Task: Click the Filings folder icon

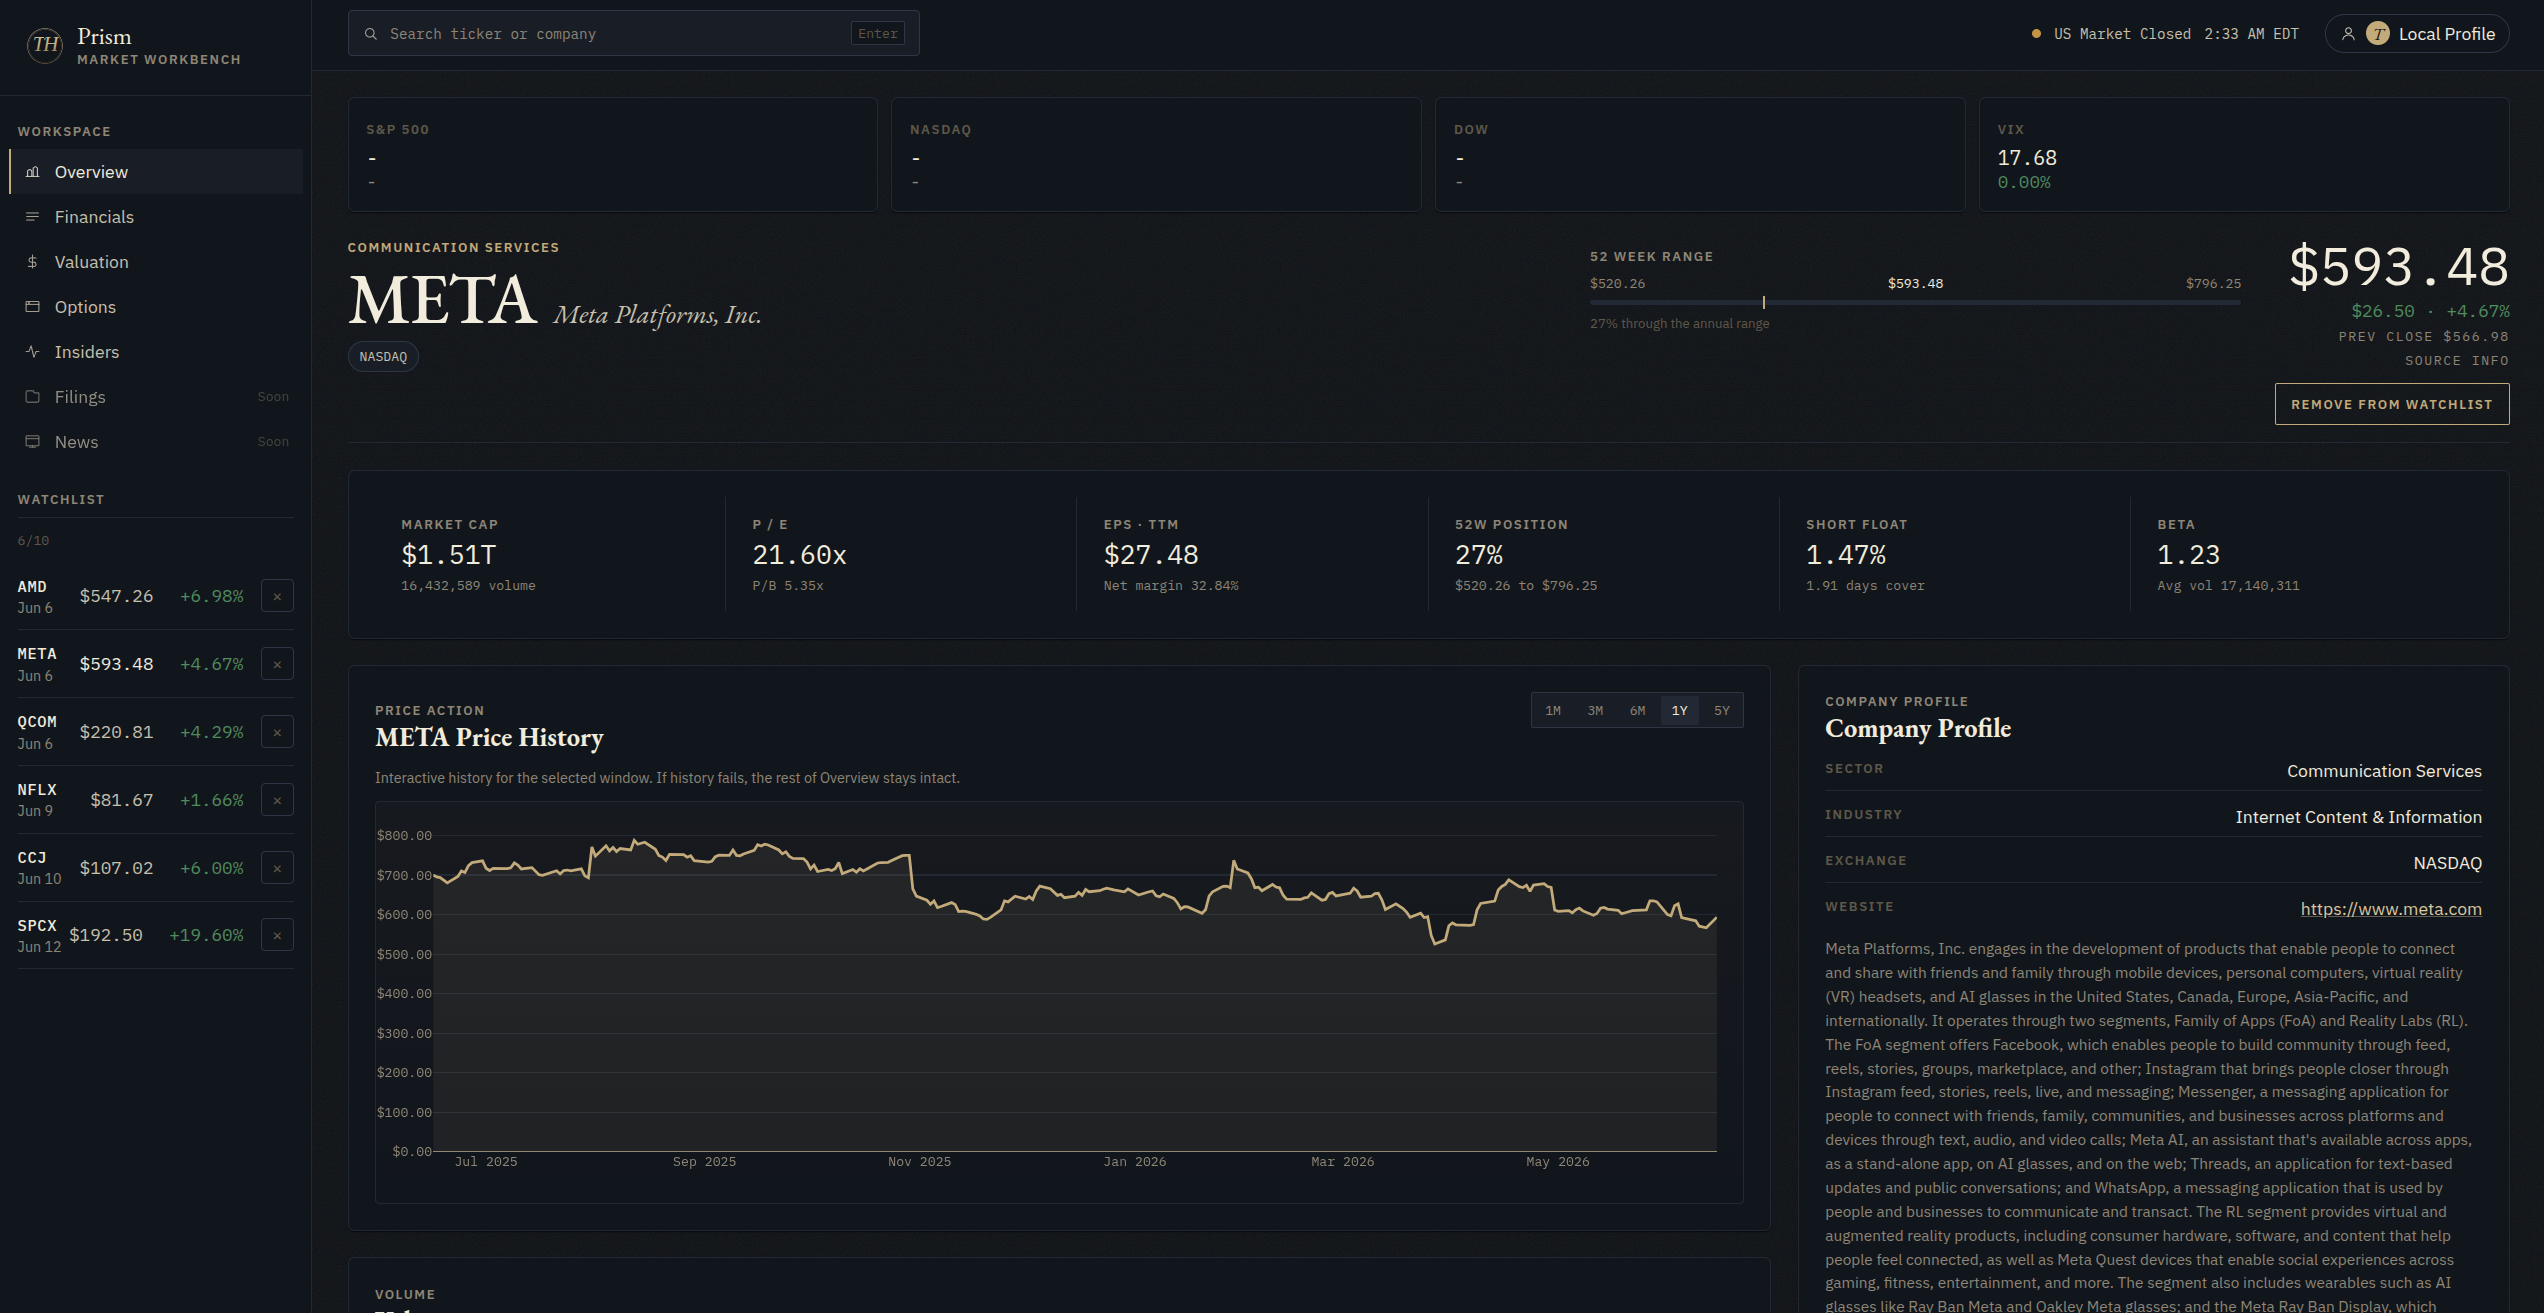Action: tap(33, 397)
